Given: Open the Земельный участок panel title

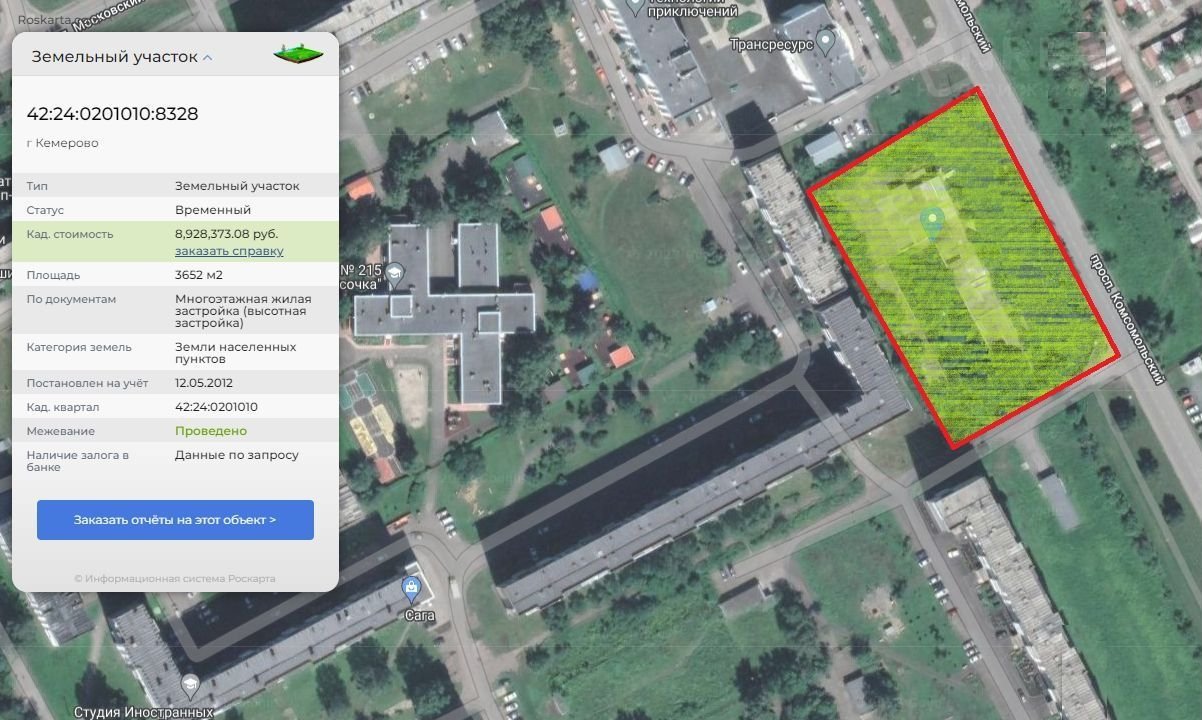Looking at the screenshot, I should coord(114,57).
